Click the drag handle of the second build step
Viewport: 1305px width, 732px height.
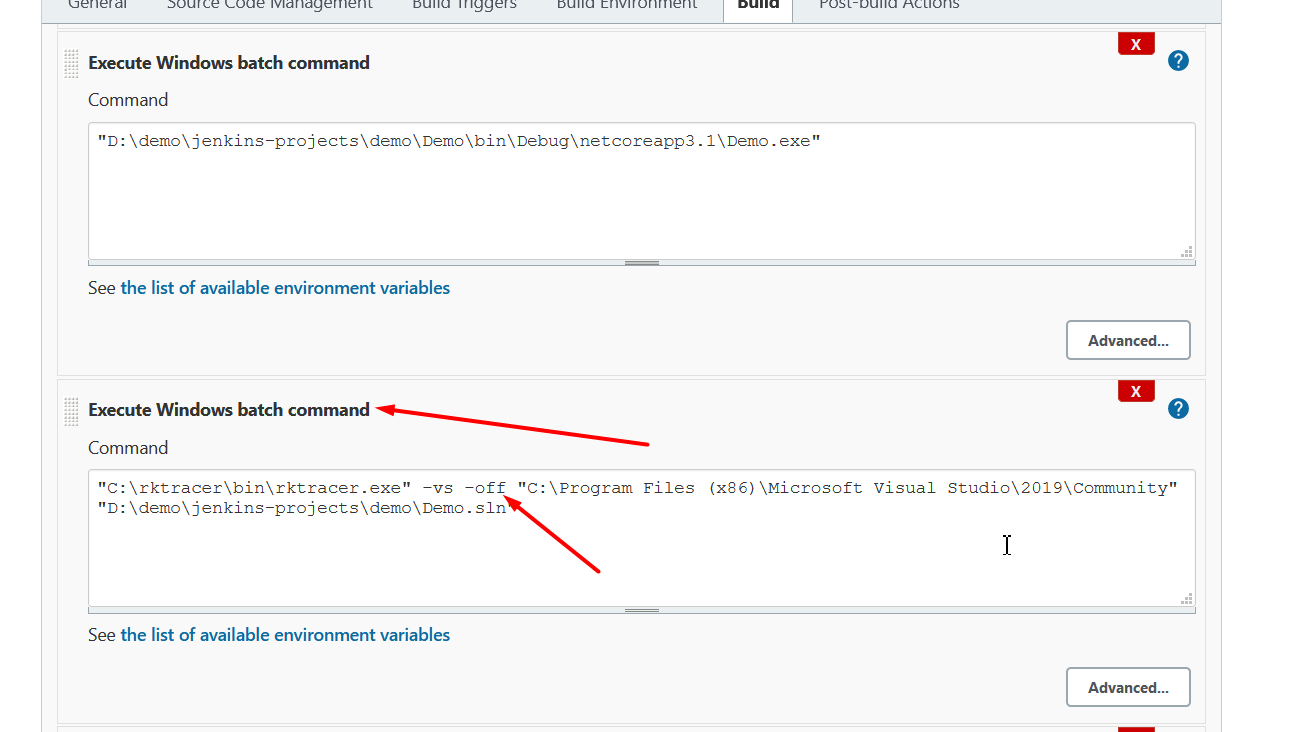tap(71, 410)
